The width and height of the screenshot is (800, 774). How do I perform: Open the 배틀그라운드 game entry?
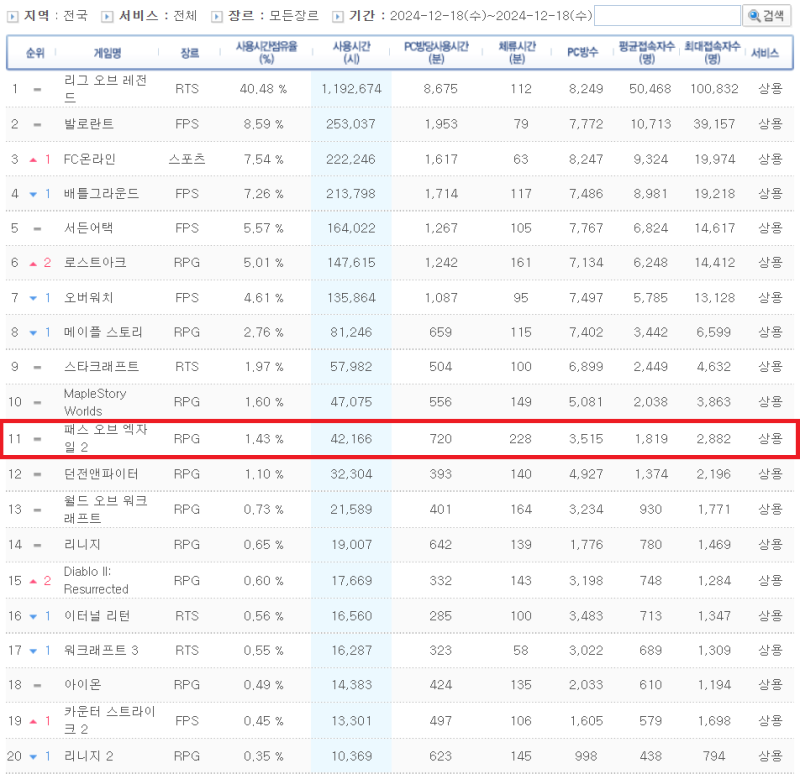(x=102, y=194)
